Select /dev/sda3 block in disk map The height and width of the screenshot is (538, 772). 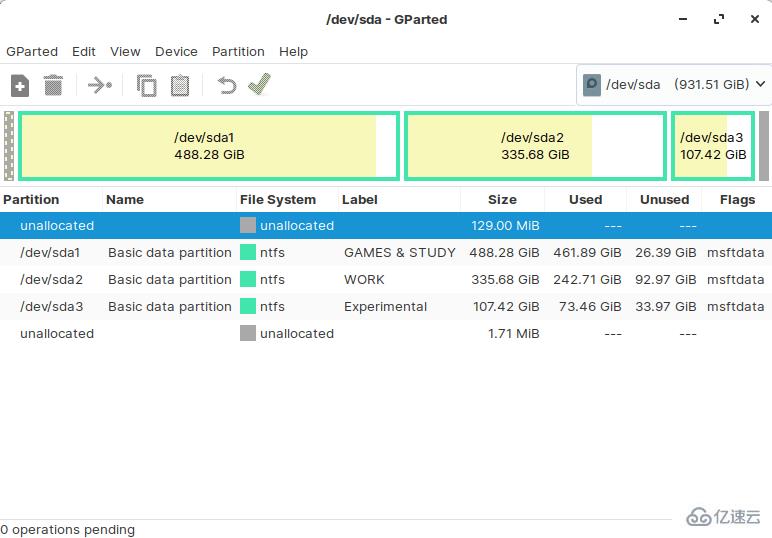pyautogui.click(x=713, y=146)
